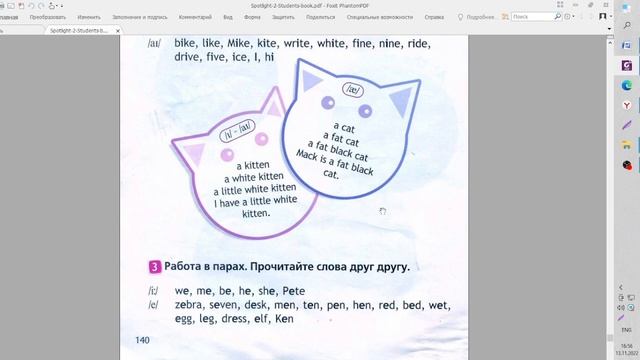The height and width of the screenshot is (360, 640).
Task: Click the word 'Ken' on the last line
Action: tap(284, 318)
